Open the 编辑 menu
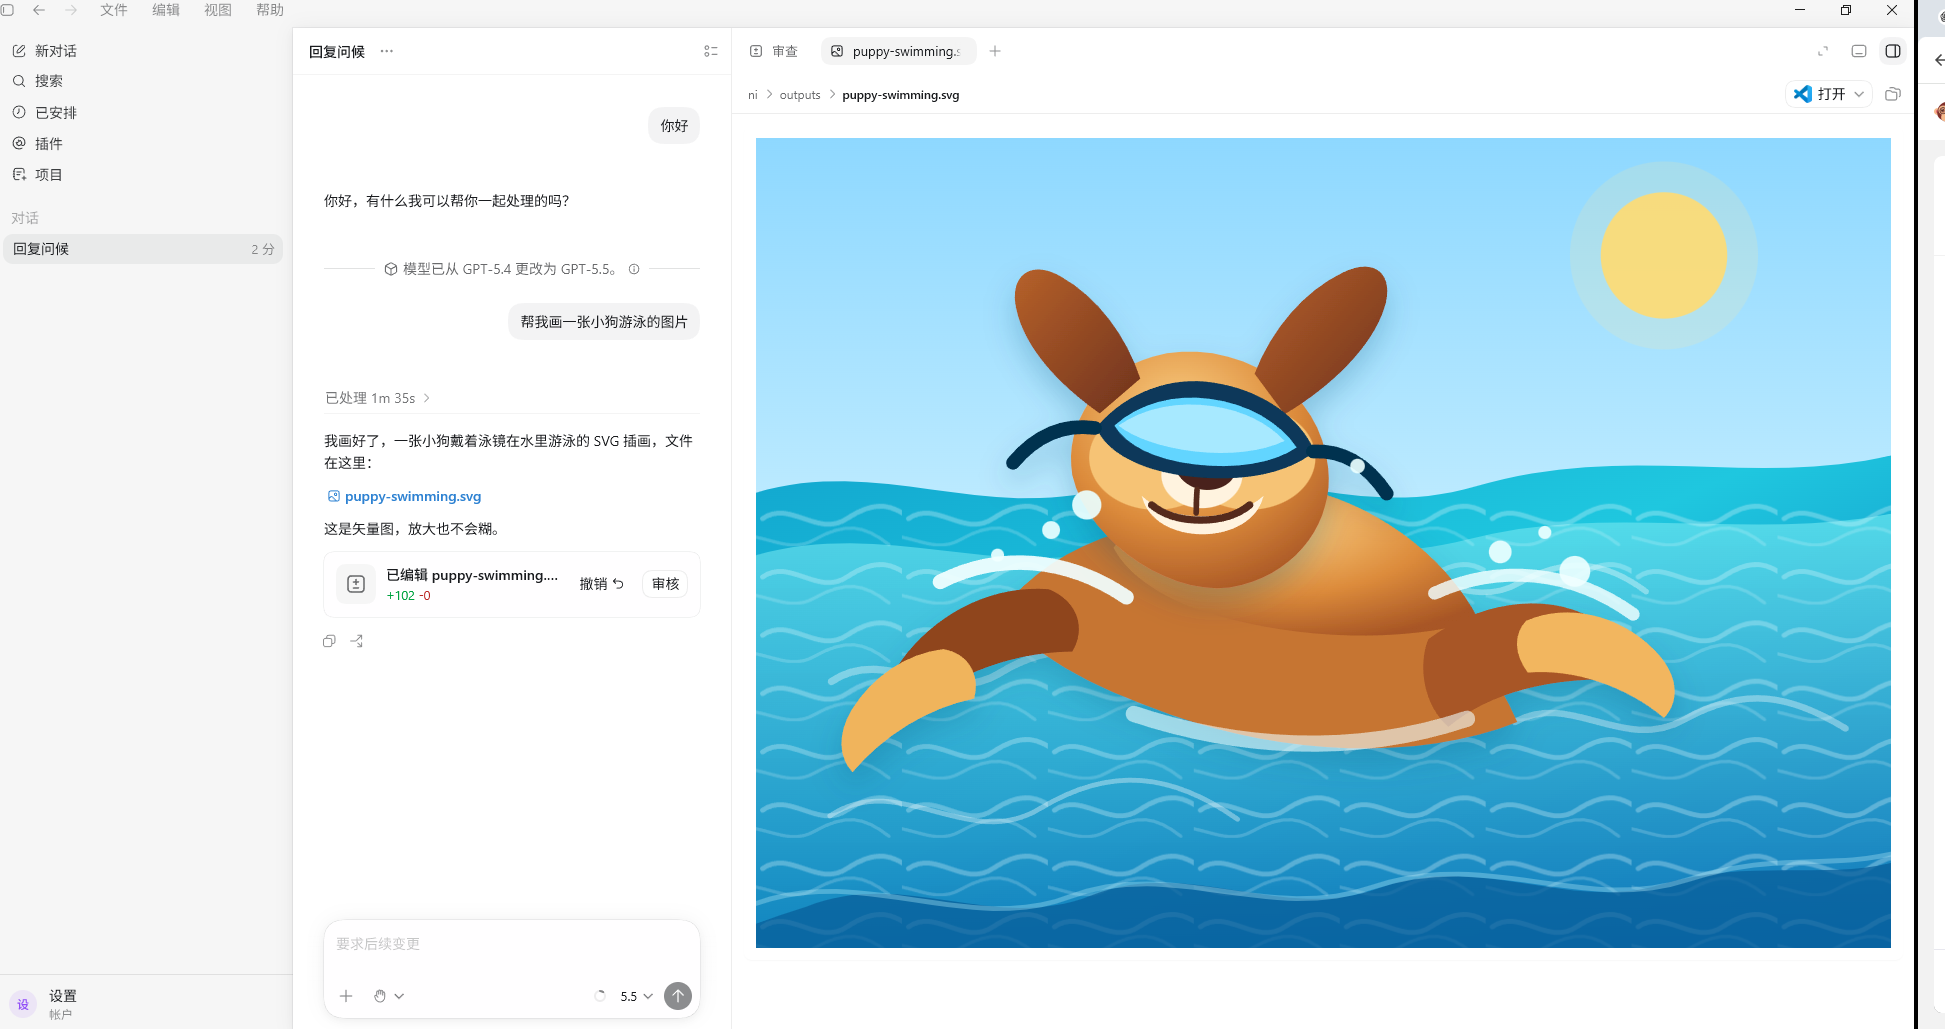Image resolution: width=1945 pixels, height=1029 pixels. point(166,10)
